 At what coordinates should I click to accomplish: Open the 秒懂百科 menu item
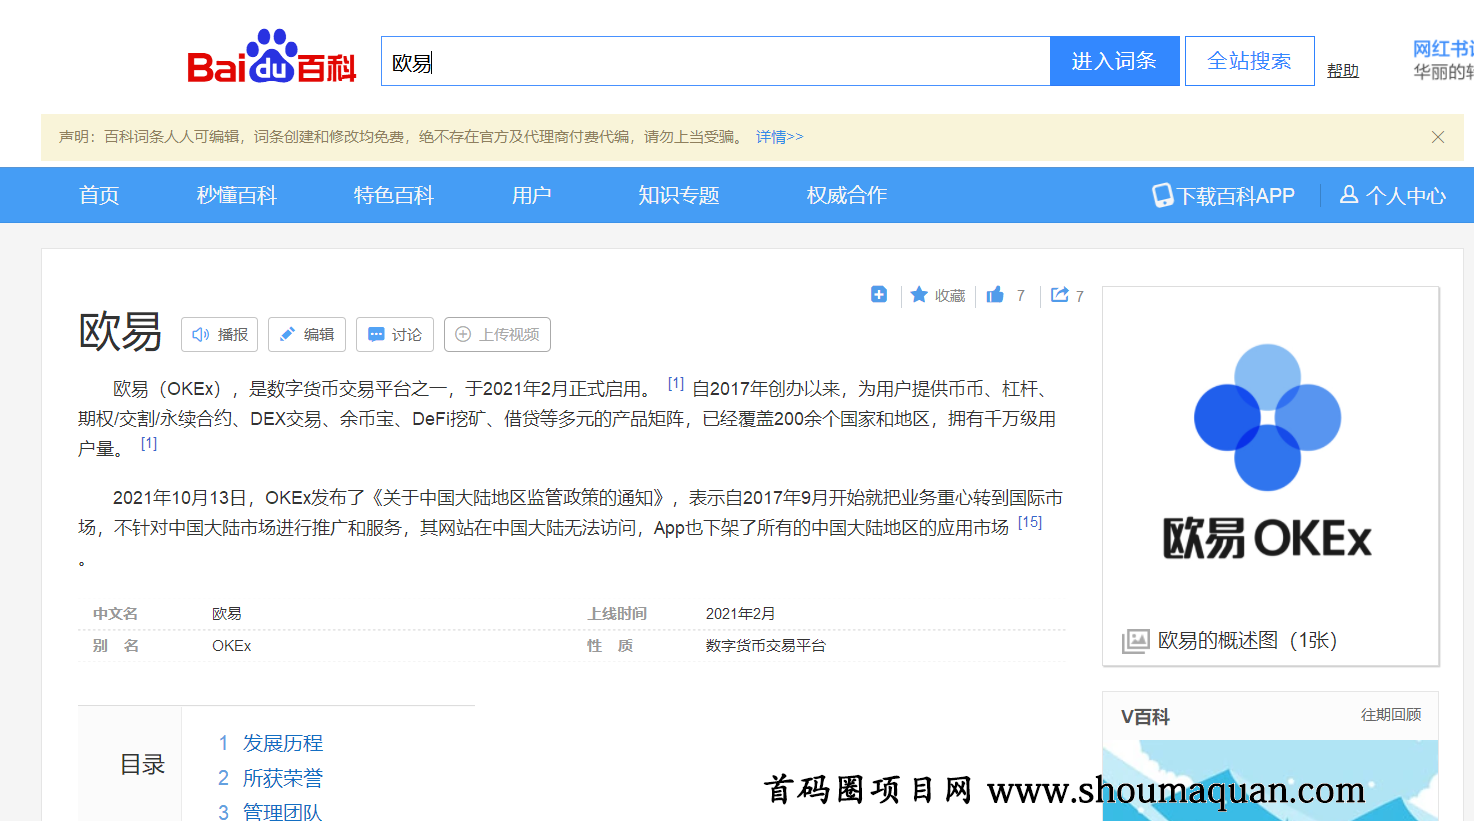(x=236, y=195)
